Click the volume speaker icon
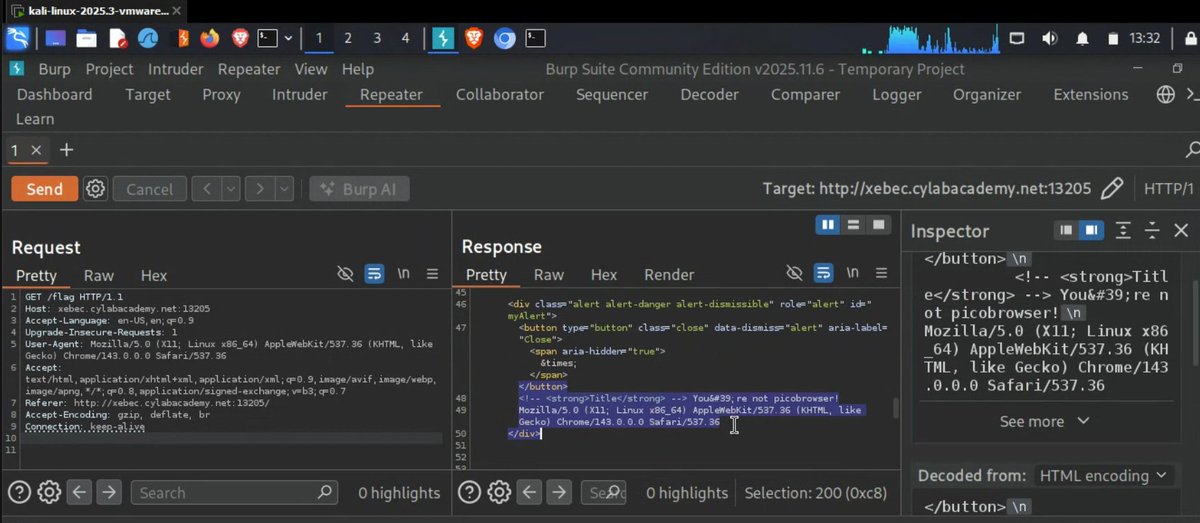 pos(1049,38)
